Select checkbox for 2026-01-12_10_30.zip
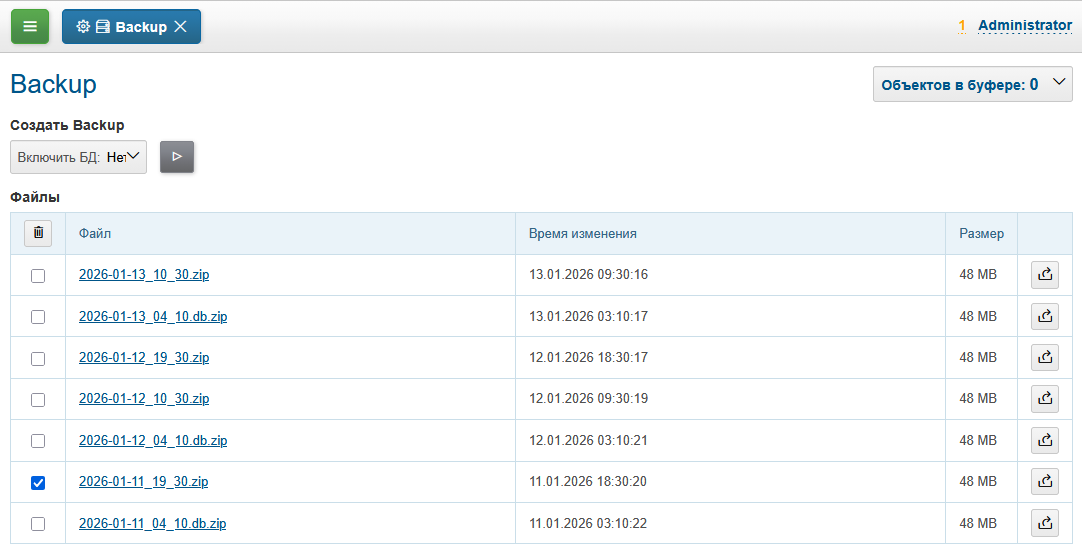Screen dimensions: 1082x557 tap(38, 400)
